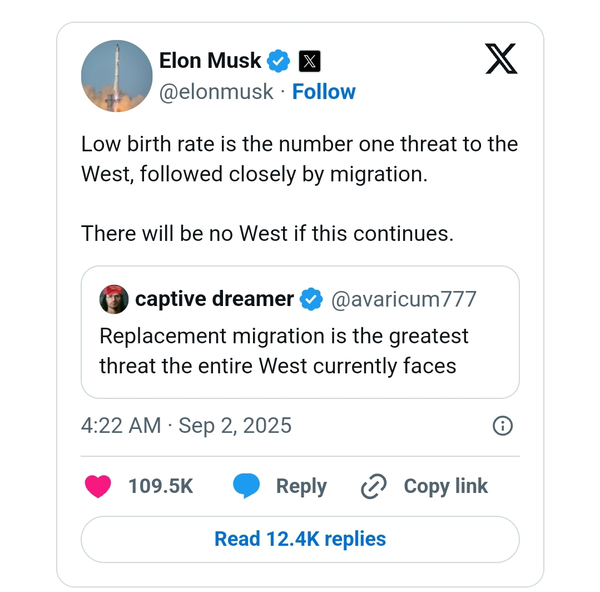Click the blue verified badge beside Elon Musk

[x=280, y=61]
